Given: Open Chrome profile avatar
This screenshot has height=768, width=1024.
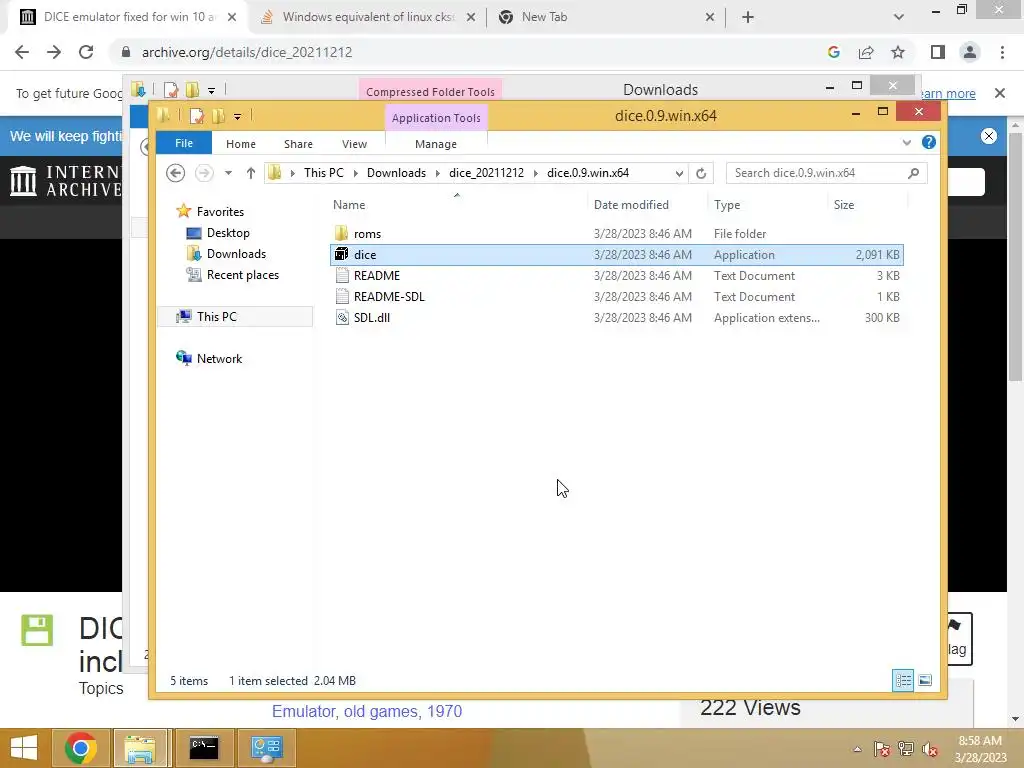Looking at the screenshot, I should [970, 52].
